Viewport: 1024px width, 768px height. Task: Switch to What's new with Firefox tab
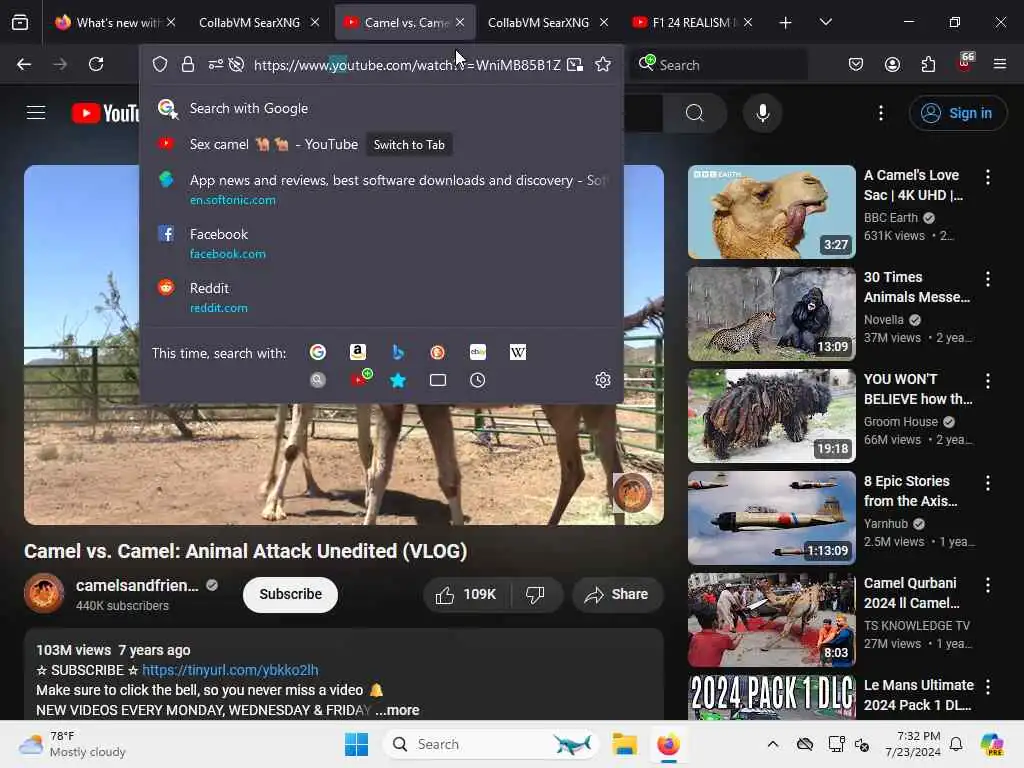point(114,22)
